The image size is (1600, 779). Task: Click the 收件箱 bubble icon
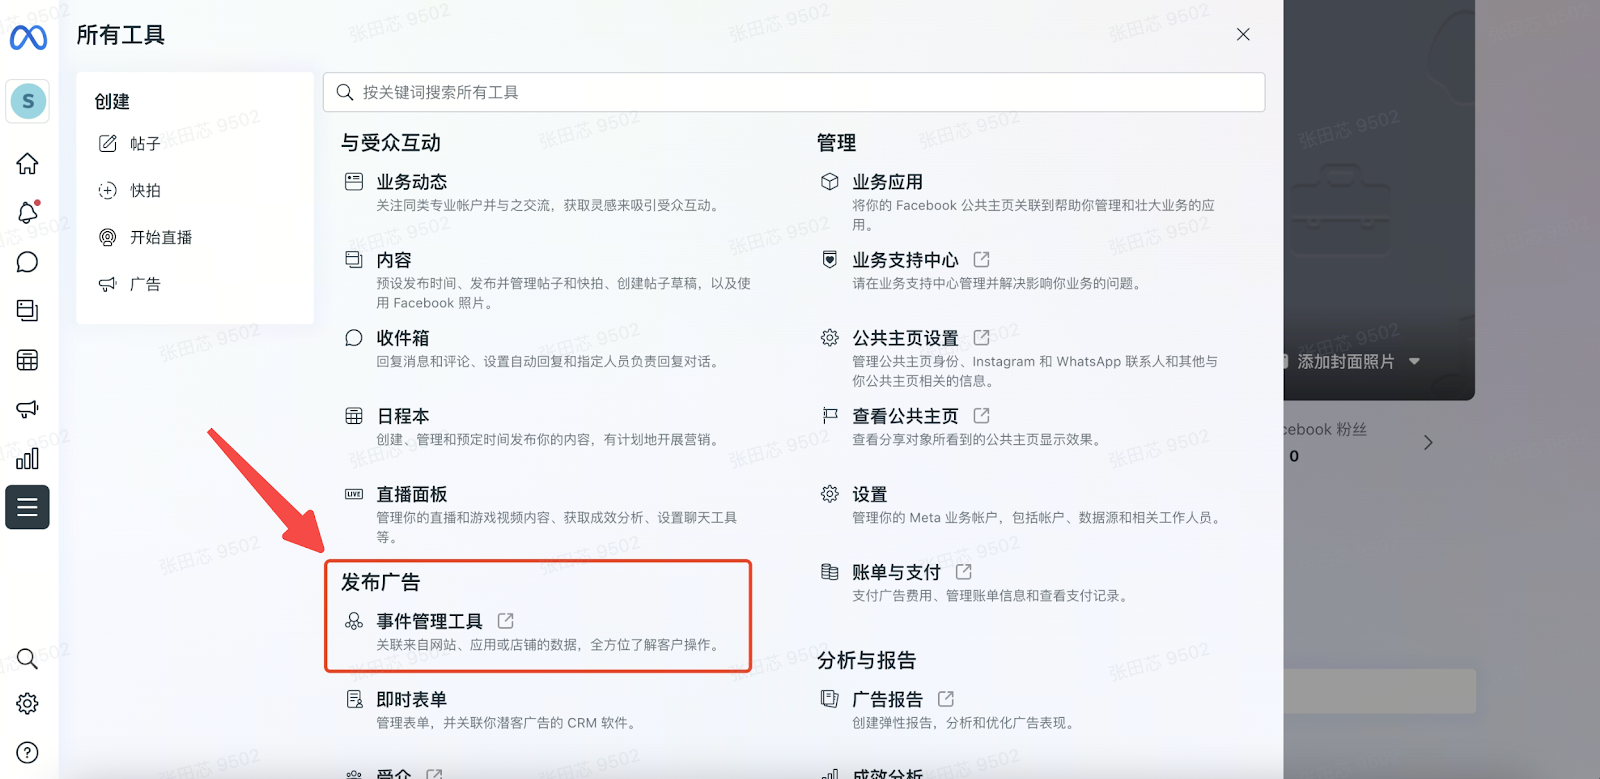tap(354, 337)
